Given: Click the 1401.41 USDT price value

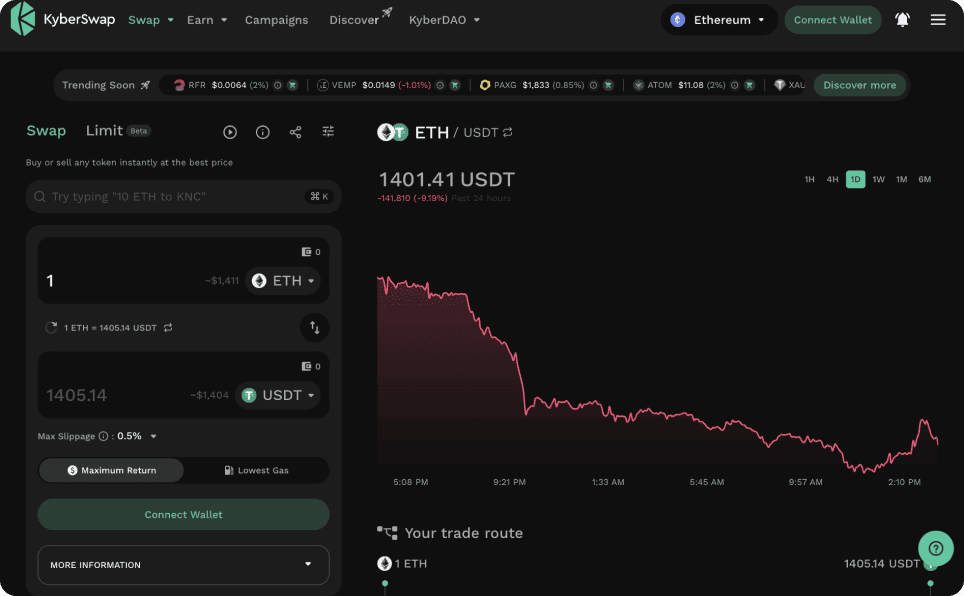Looking at the screenshot, I should pos(446,180).
